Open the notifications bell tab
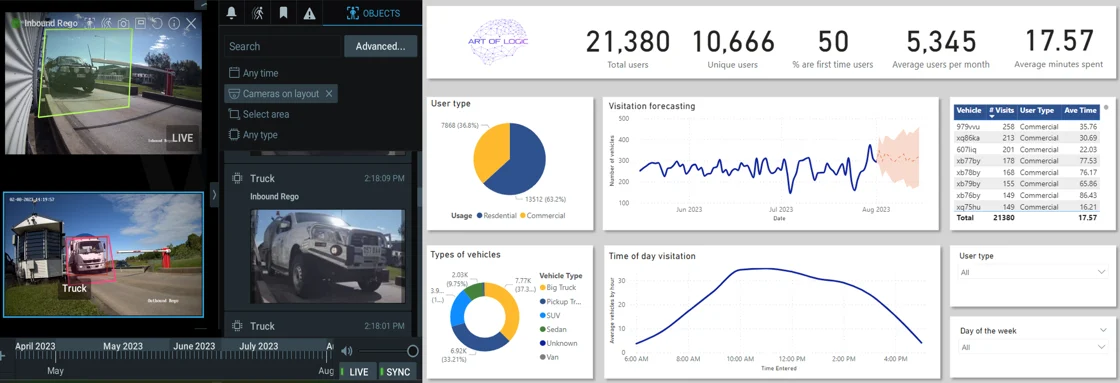Image resolution: width=1120 pixels, height=383 pixels. [231, 13]
